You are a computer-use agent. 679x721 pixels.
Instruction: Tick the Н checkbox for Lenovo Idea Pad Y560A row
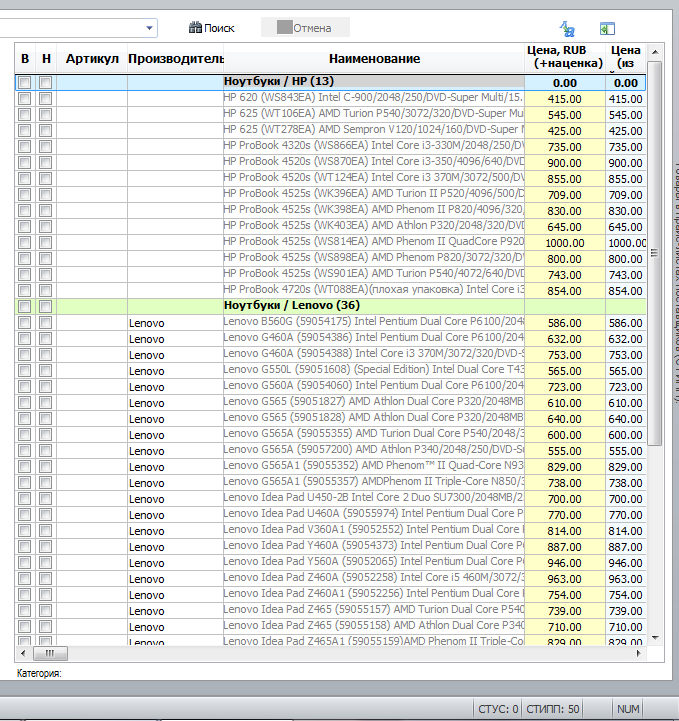click(46, 563)
